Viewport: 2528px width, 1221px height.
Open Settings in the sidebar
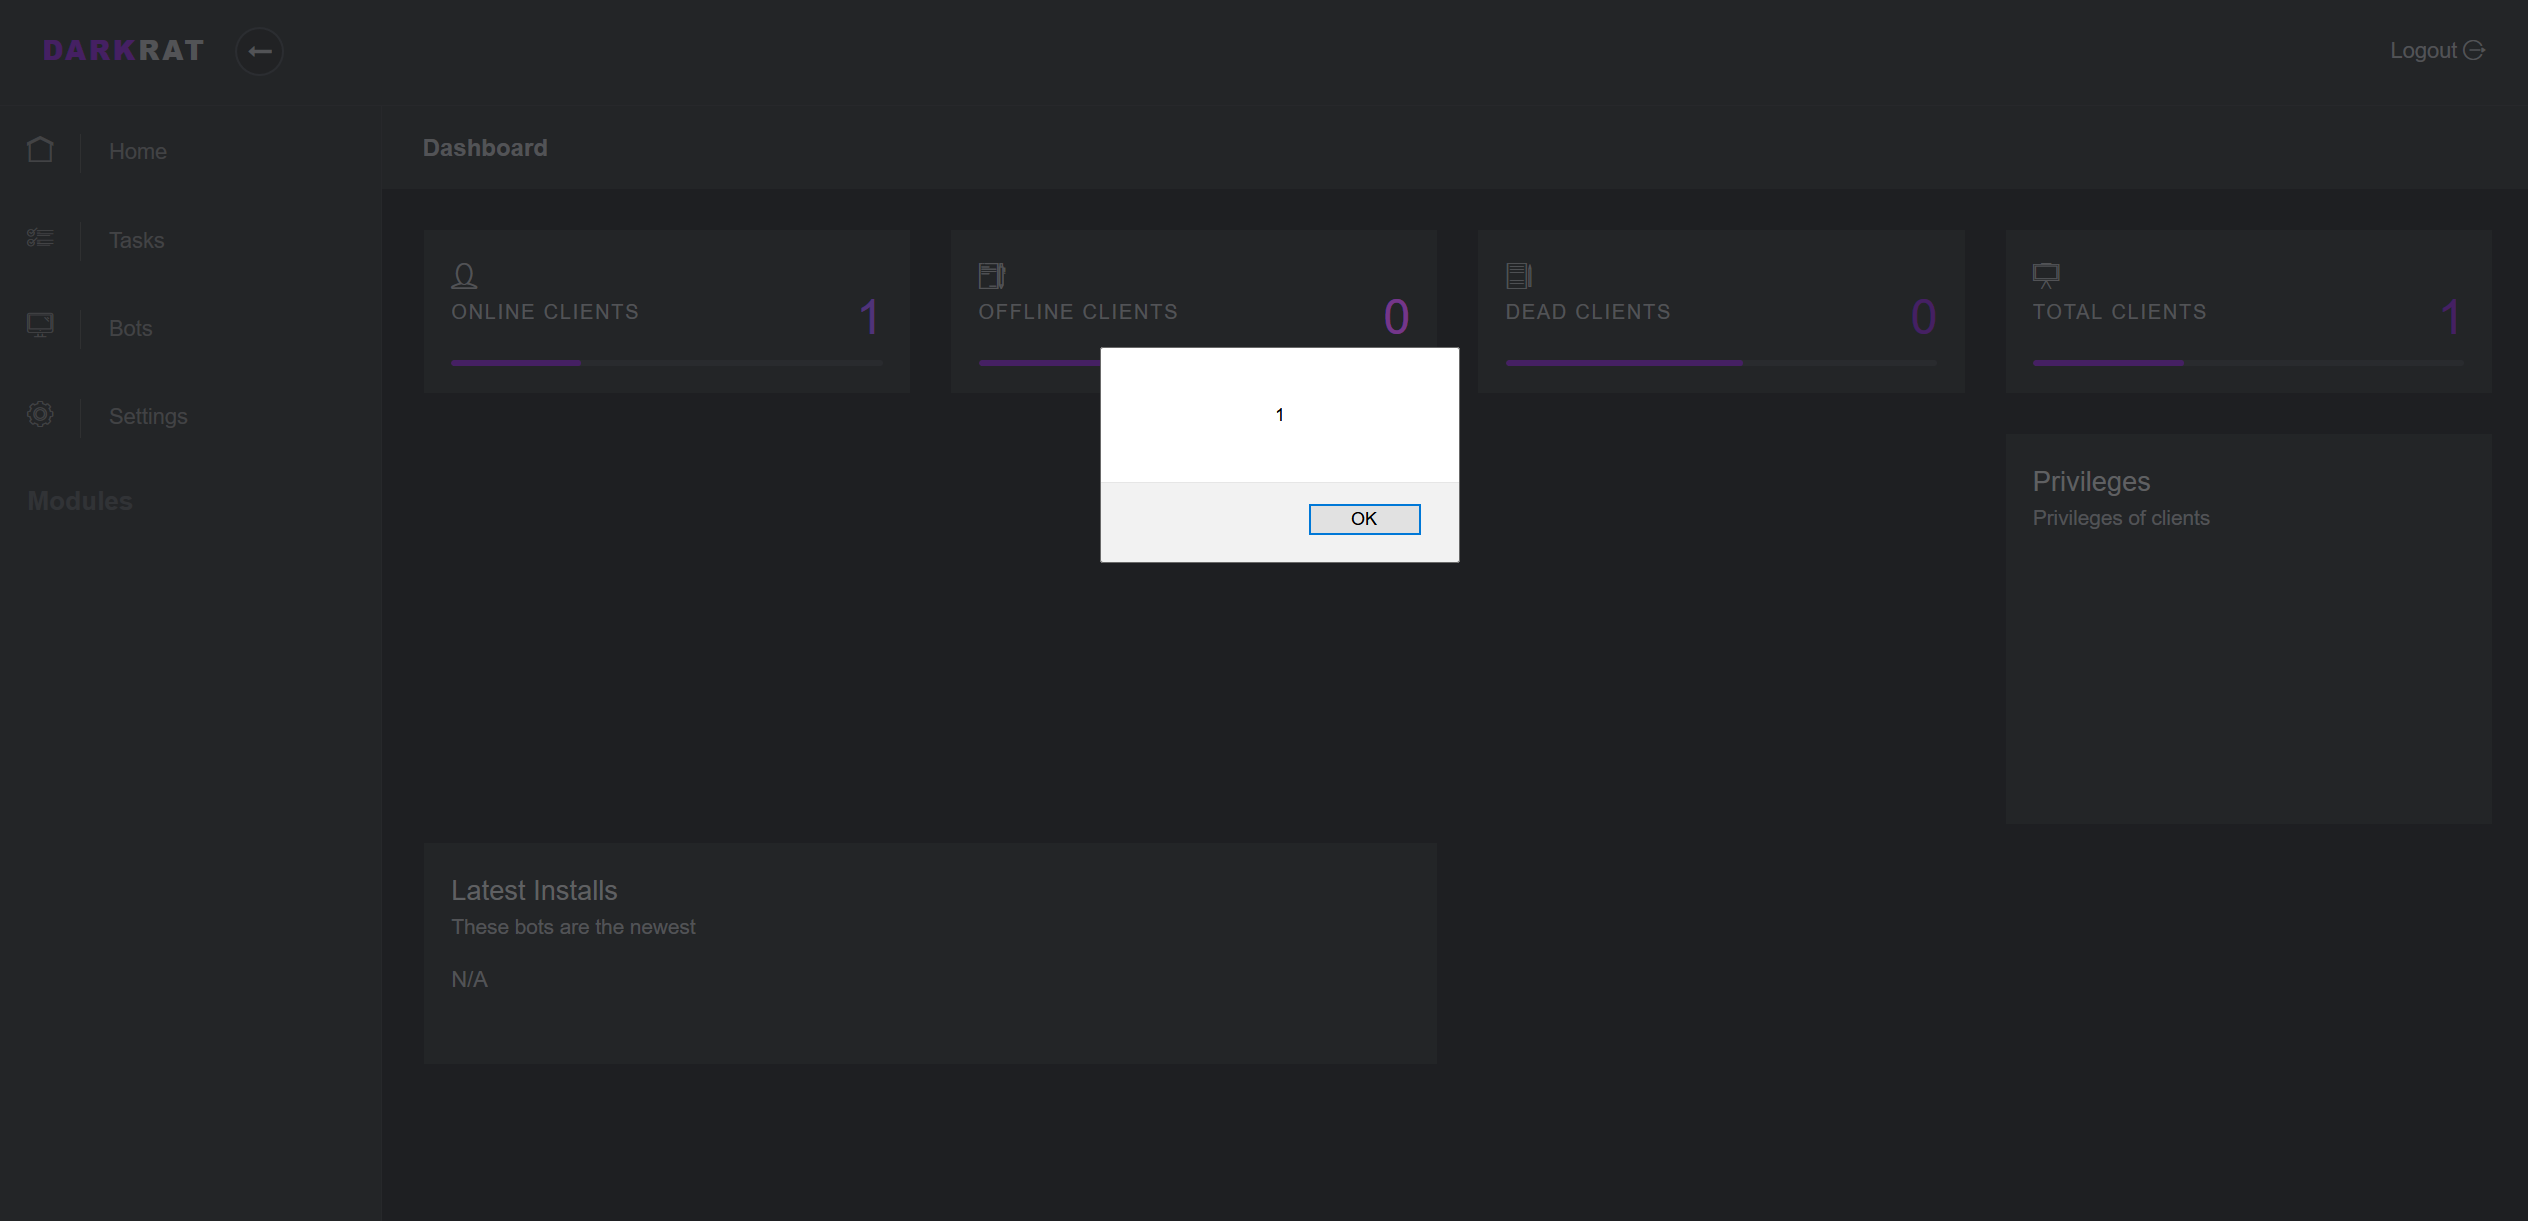148,417
